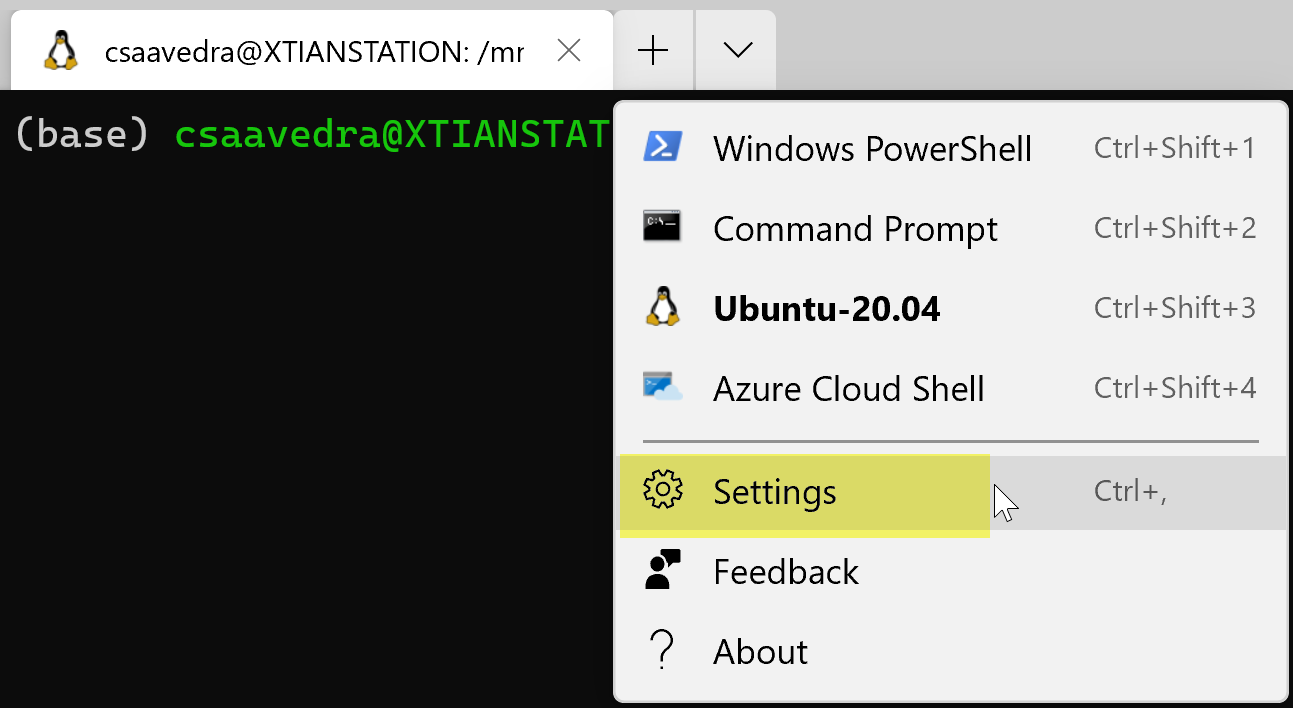The height and width of the screenshot is (708, 1293).
Task: Click the Command Prompt icon
Action: click(x=662, y=227)
